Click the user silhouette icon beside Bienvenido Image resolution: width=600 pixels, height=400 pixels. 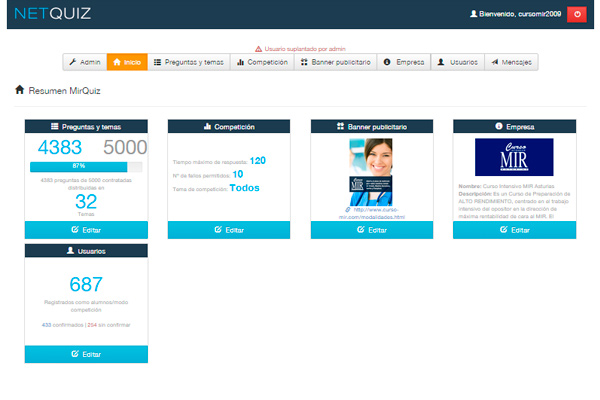473,14
